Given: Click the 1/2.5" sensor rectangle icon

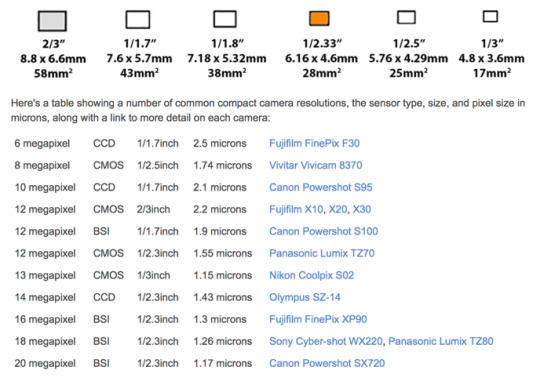Looking at the screenshot, I should [406, 17].
